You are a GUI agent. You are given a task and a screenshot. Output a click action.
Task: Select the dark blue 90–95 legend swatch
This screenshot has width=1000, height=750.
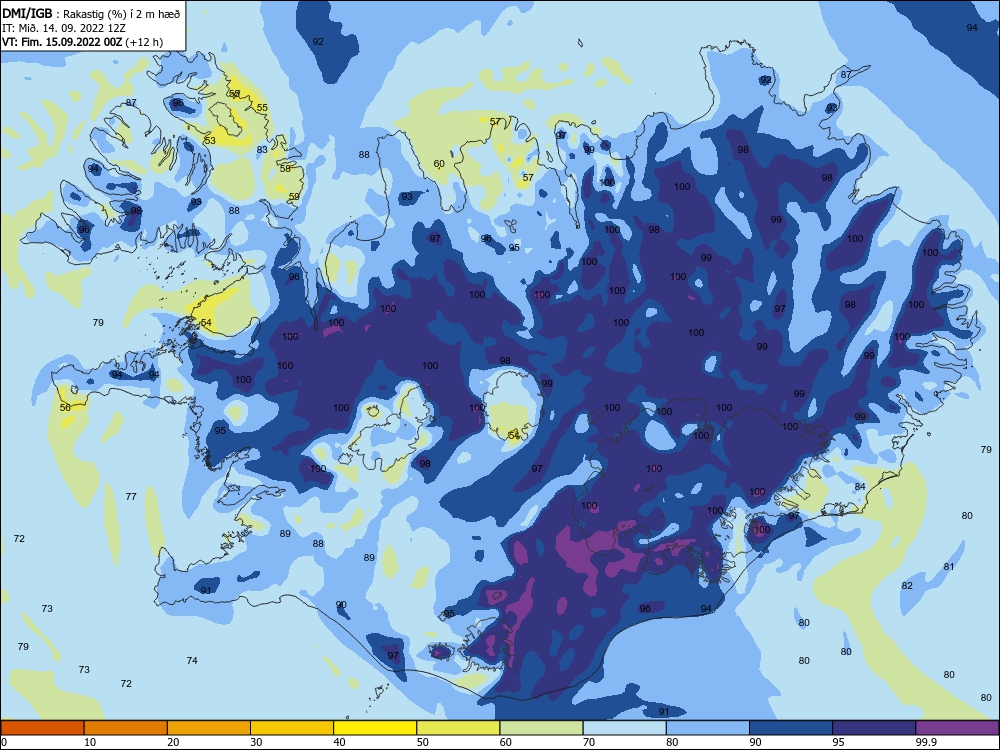[x=791, y=728]
